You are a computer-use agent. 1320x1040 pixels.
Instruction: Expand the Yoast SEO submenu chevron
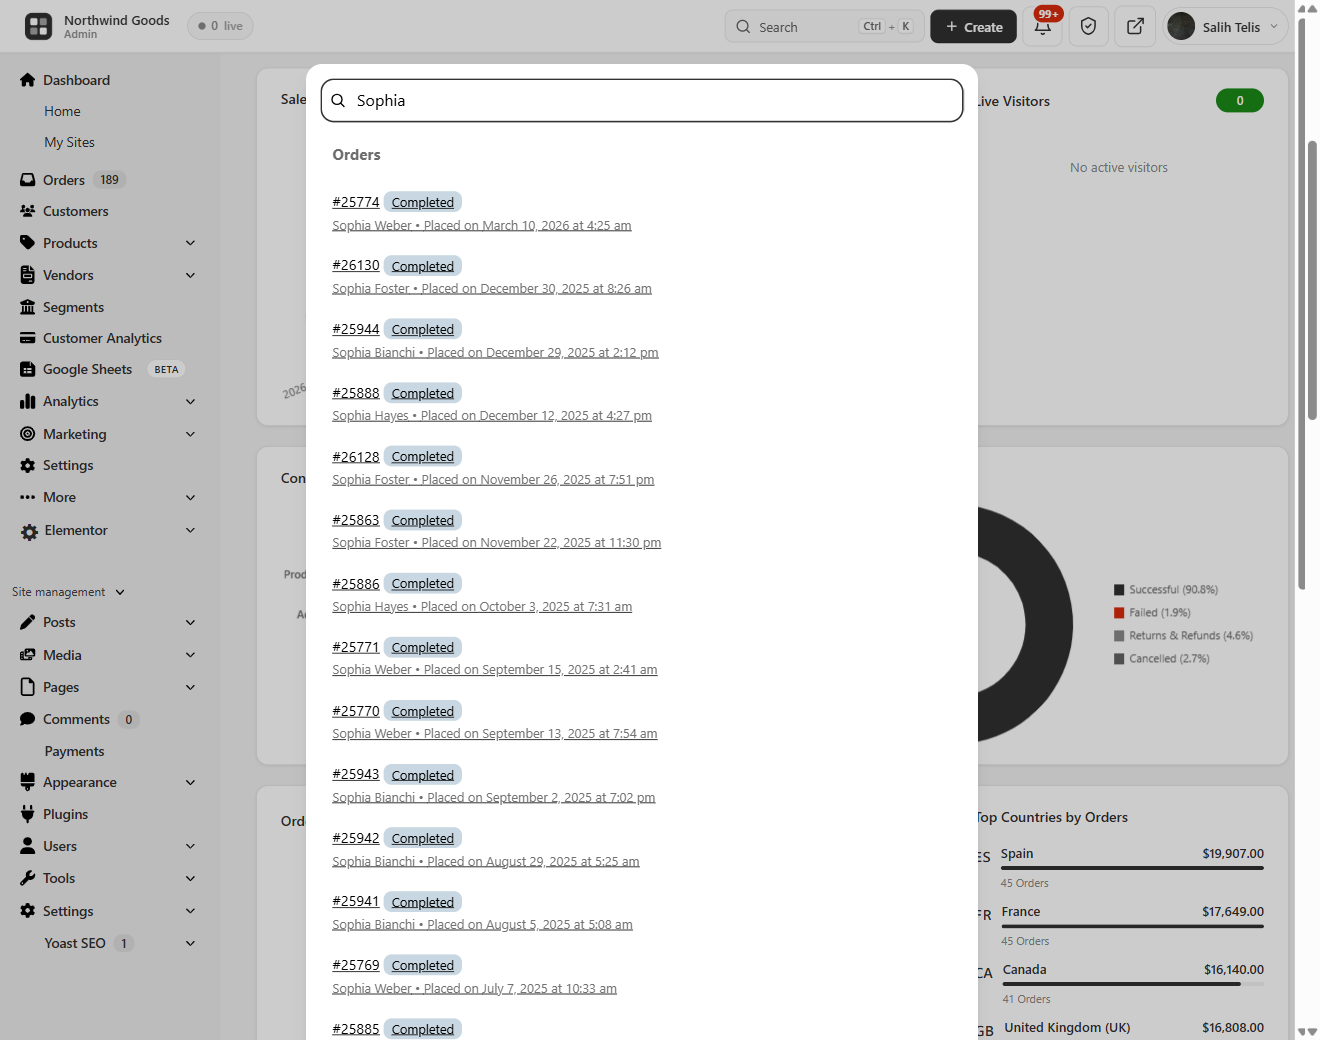coord(190,943)
